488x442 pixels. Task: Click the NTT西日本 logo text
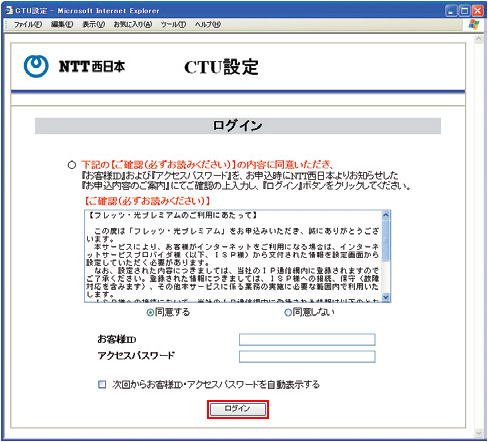92,66
